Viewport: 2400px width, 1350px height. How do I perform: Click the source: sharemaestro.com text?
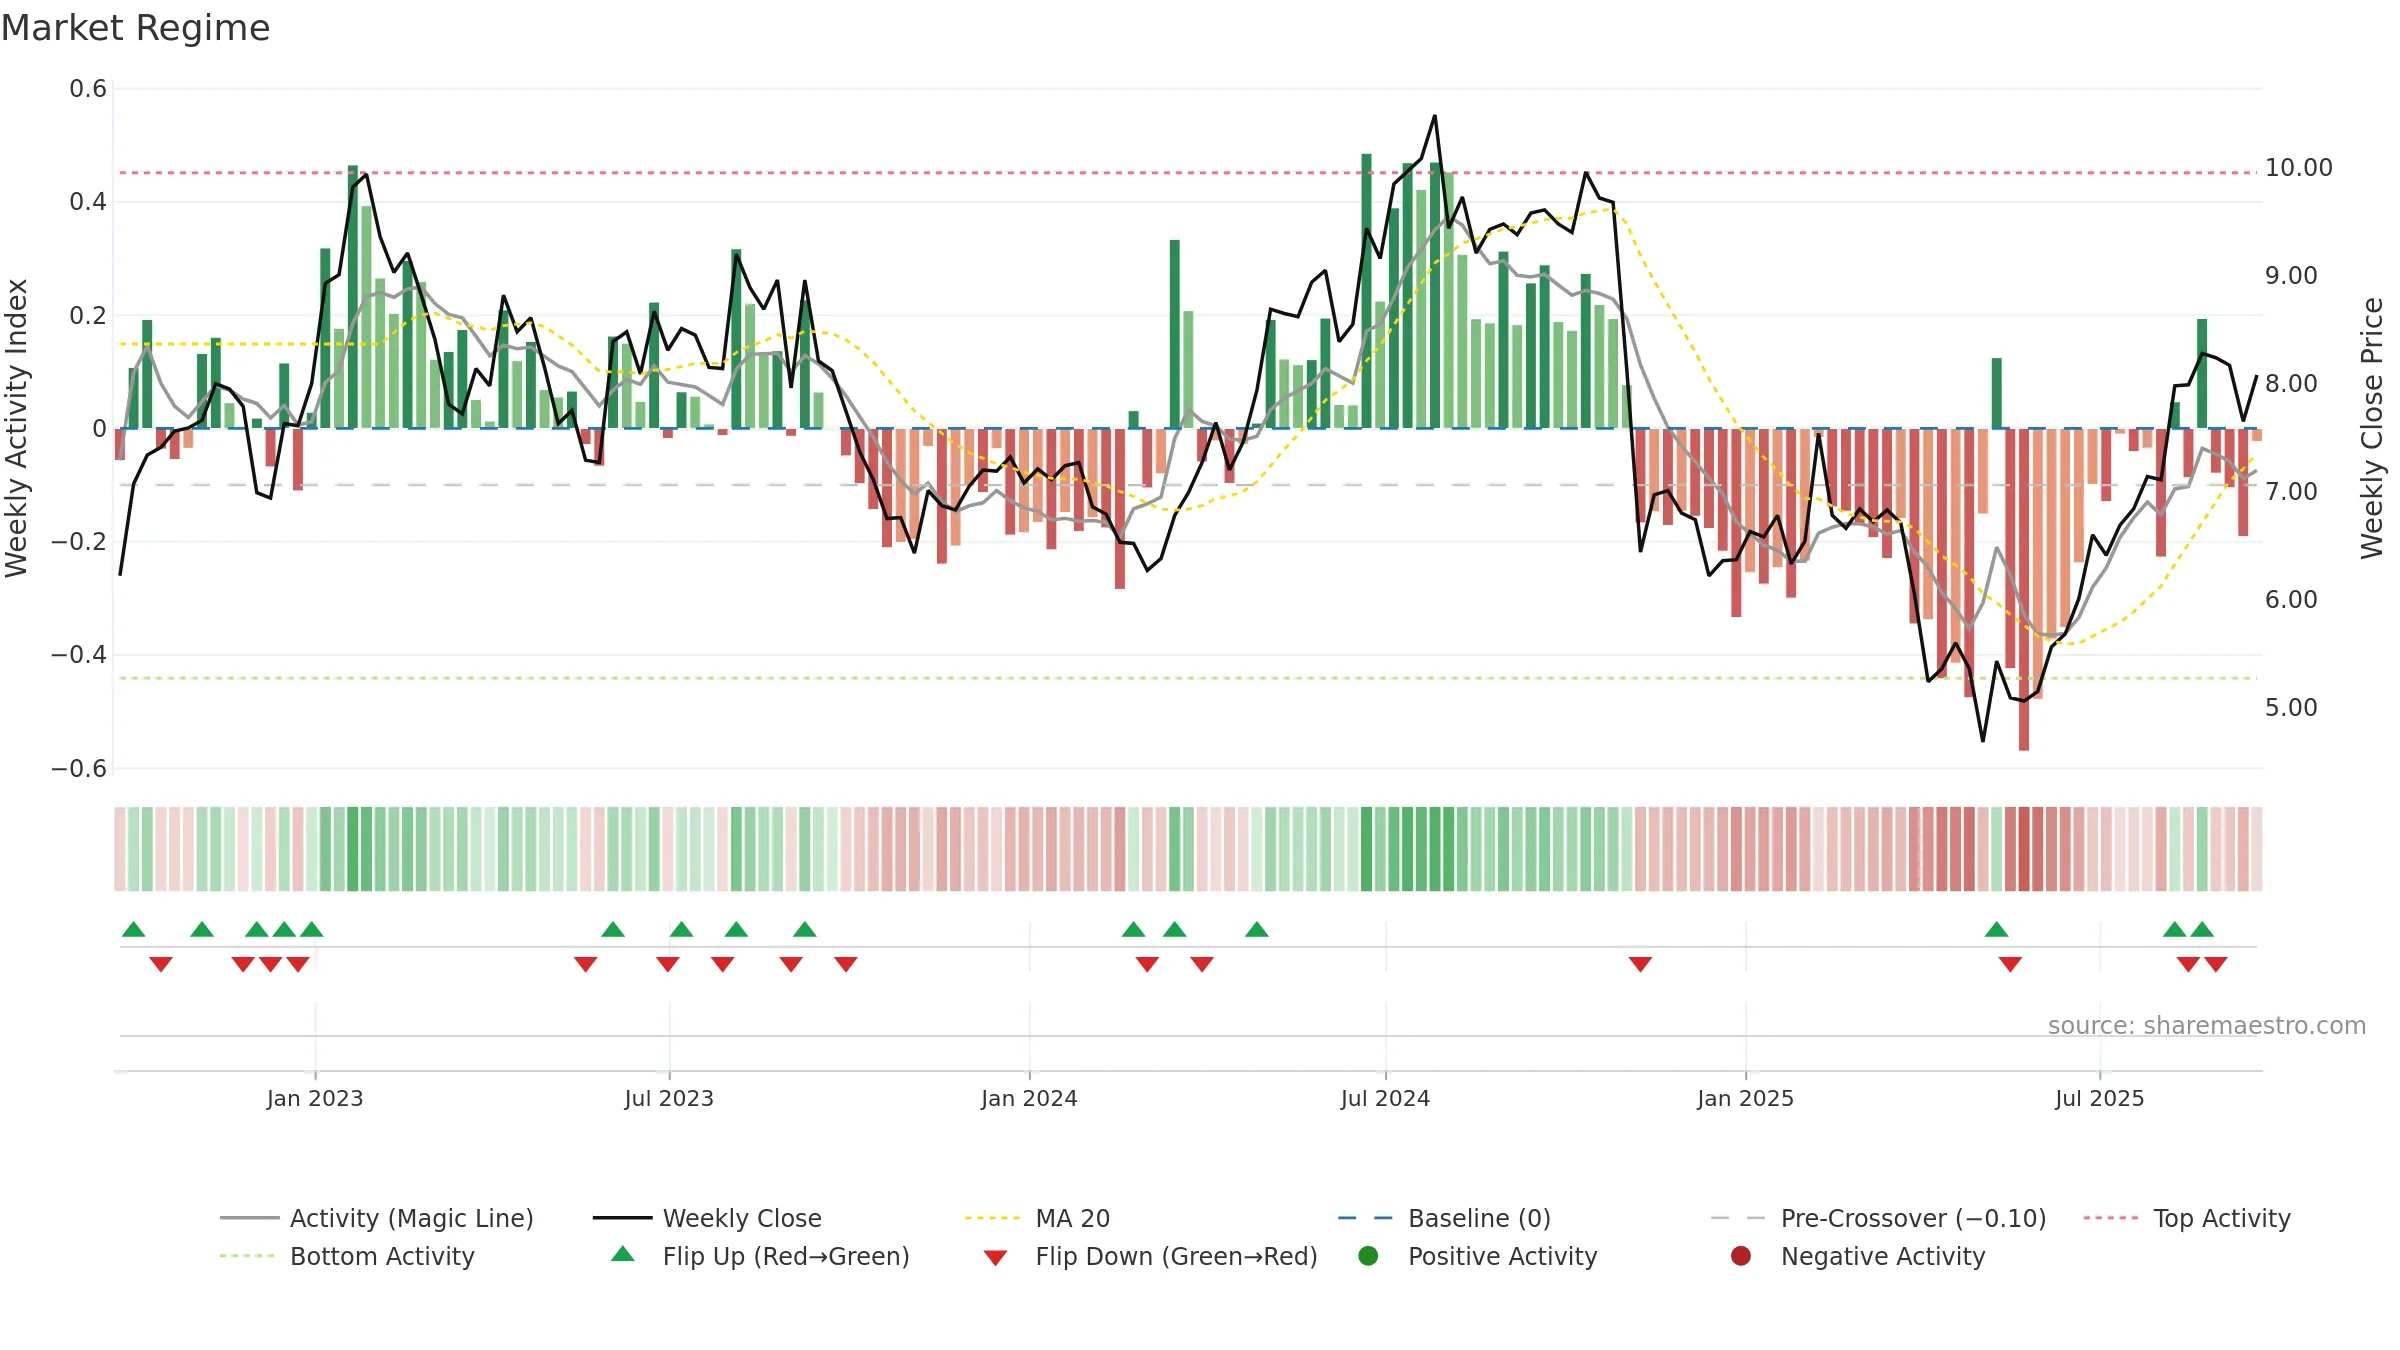[x=2207, y=1026]
